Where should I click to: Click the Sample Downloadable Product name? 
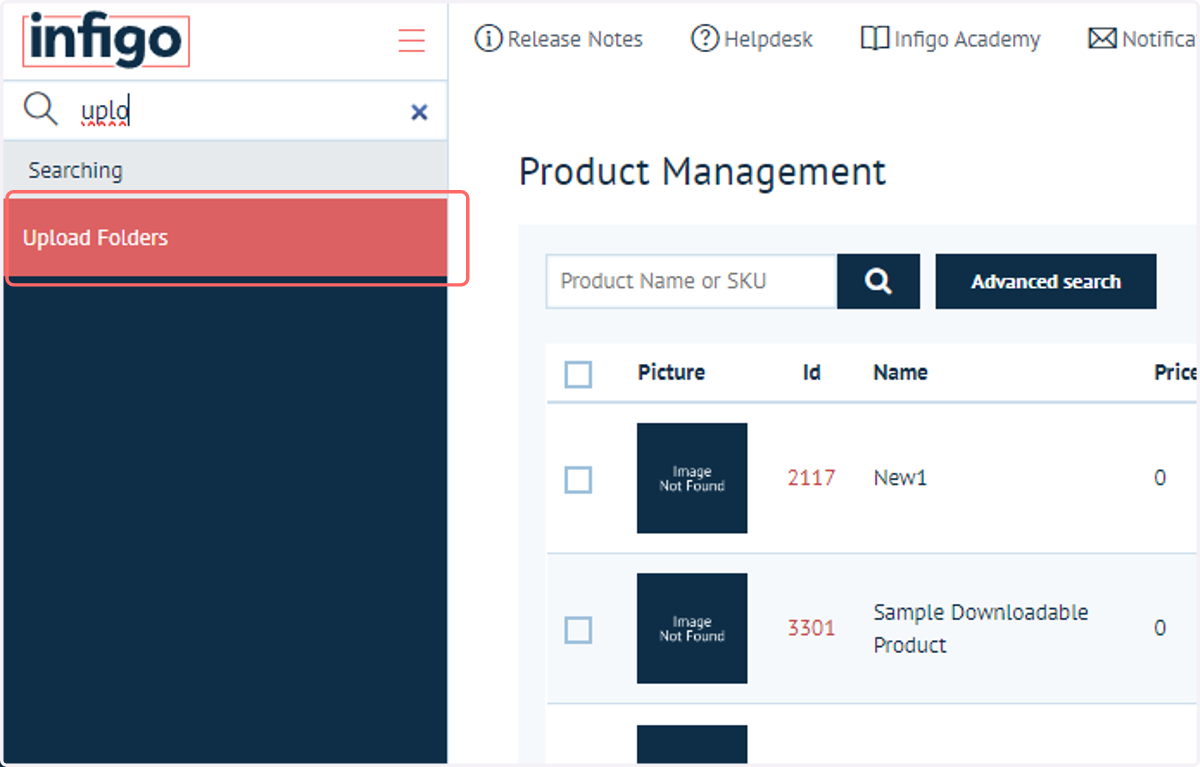[x=981, y=628]
